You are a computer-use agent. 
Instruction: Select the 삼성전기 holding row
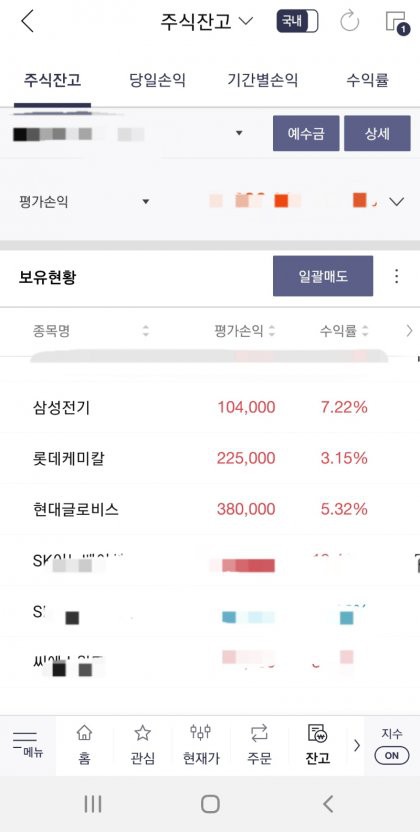tap(210, 408)
